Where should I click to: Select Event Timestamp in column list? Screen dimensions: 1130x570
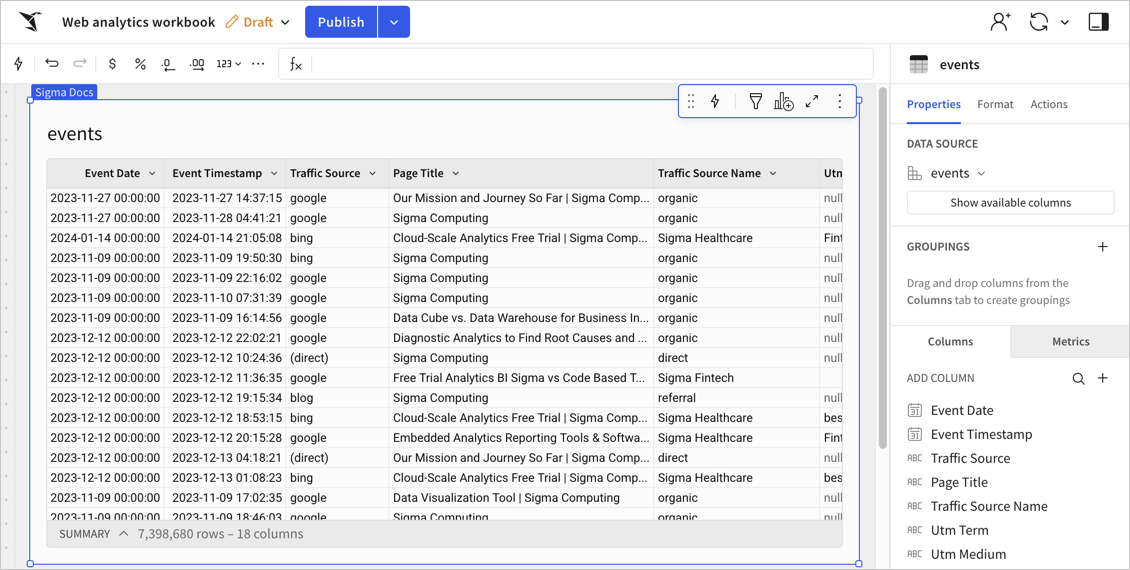pos(982,435)
